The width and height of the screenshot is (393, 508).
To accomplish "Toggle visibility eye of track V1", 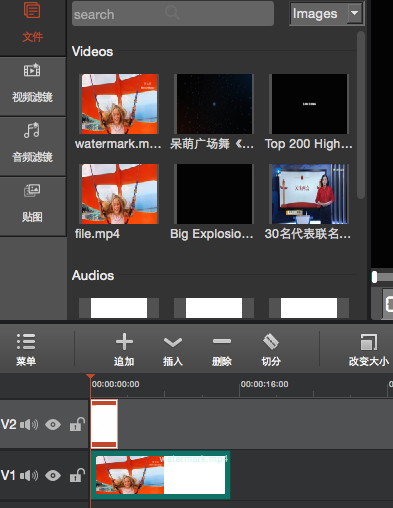I will (53, 475).
